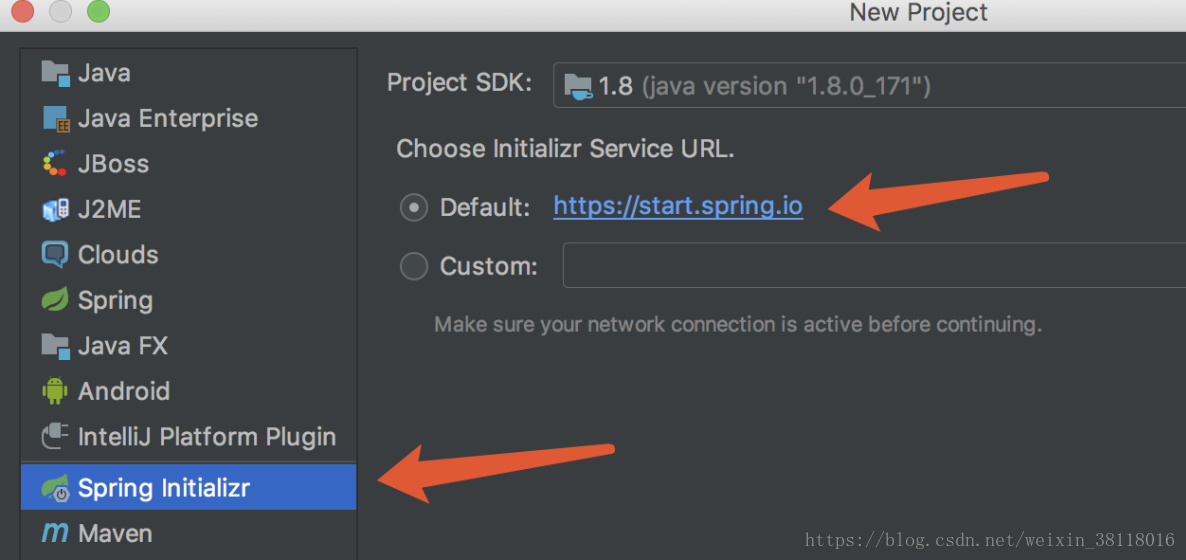
Task: Click the IntelliJ Platform Plugin plug icon
Action: 55,437
